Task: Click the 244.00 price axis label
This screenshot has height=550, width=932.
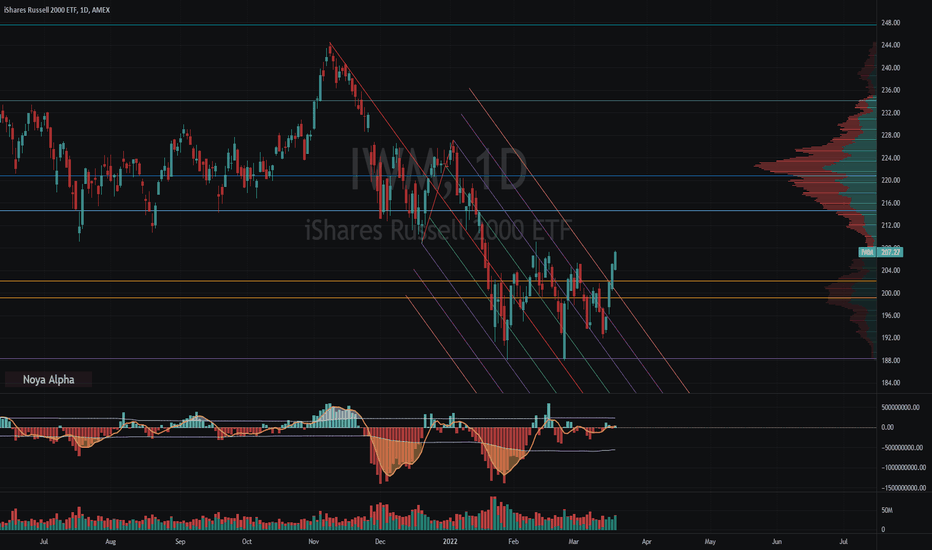Action: [x=890, y=45]
